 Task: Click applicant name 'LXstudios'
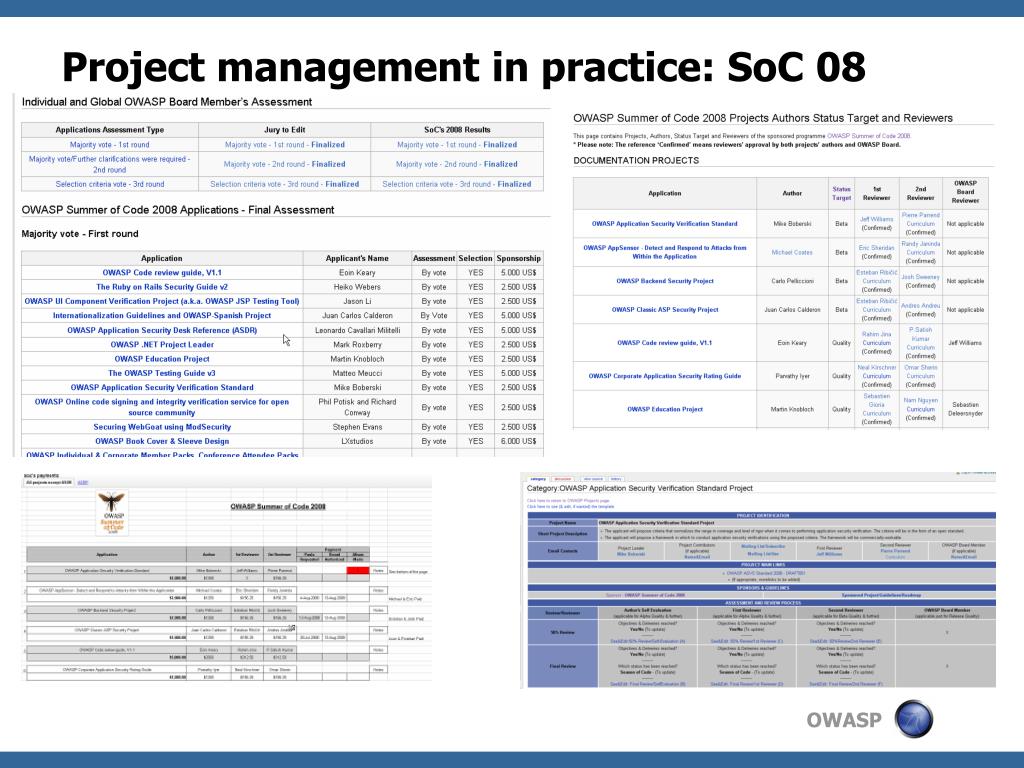tap(357, 441)
